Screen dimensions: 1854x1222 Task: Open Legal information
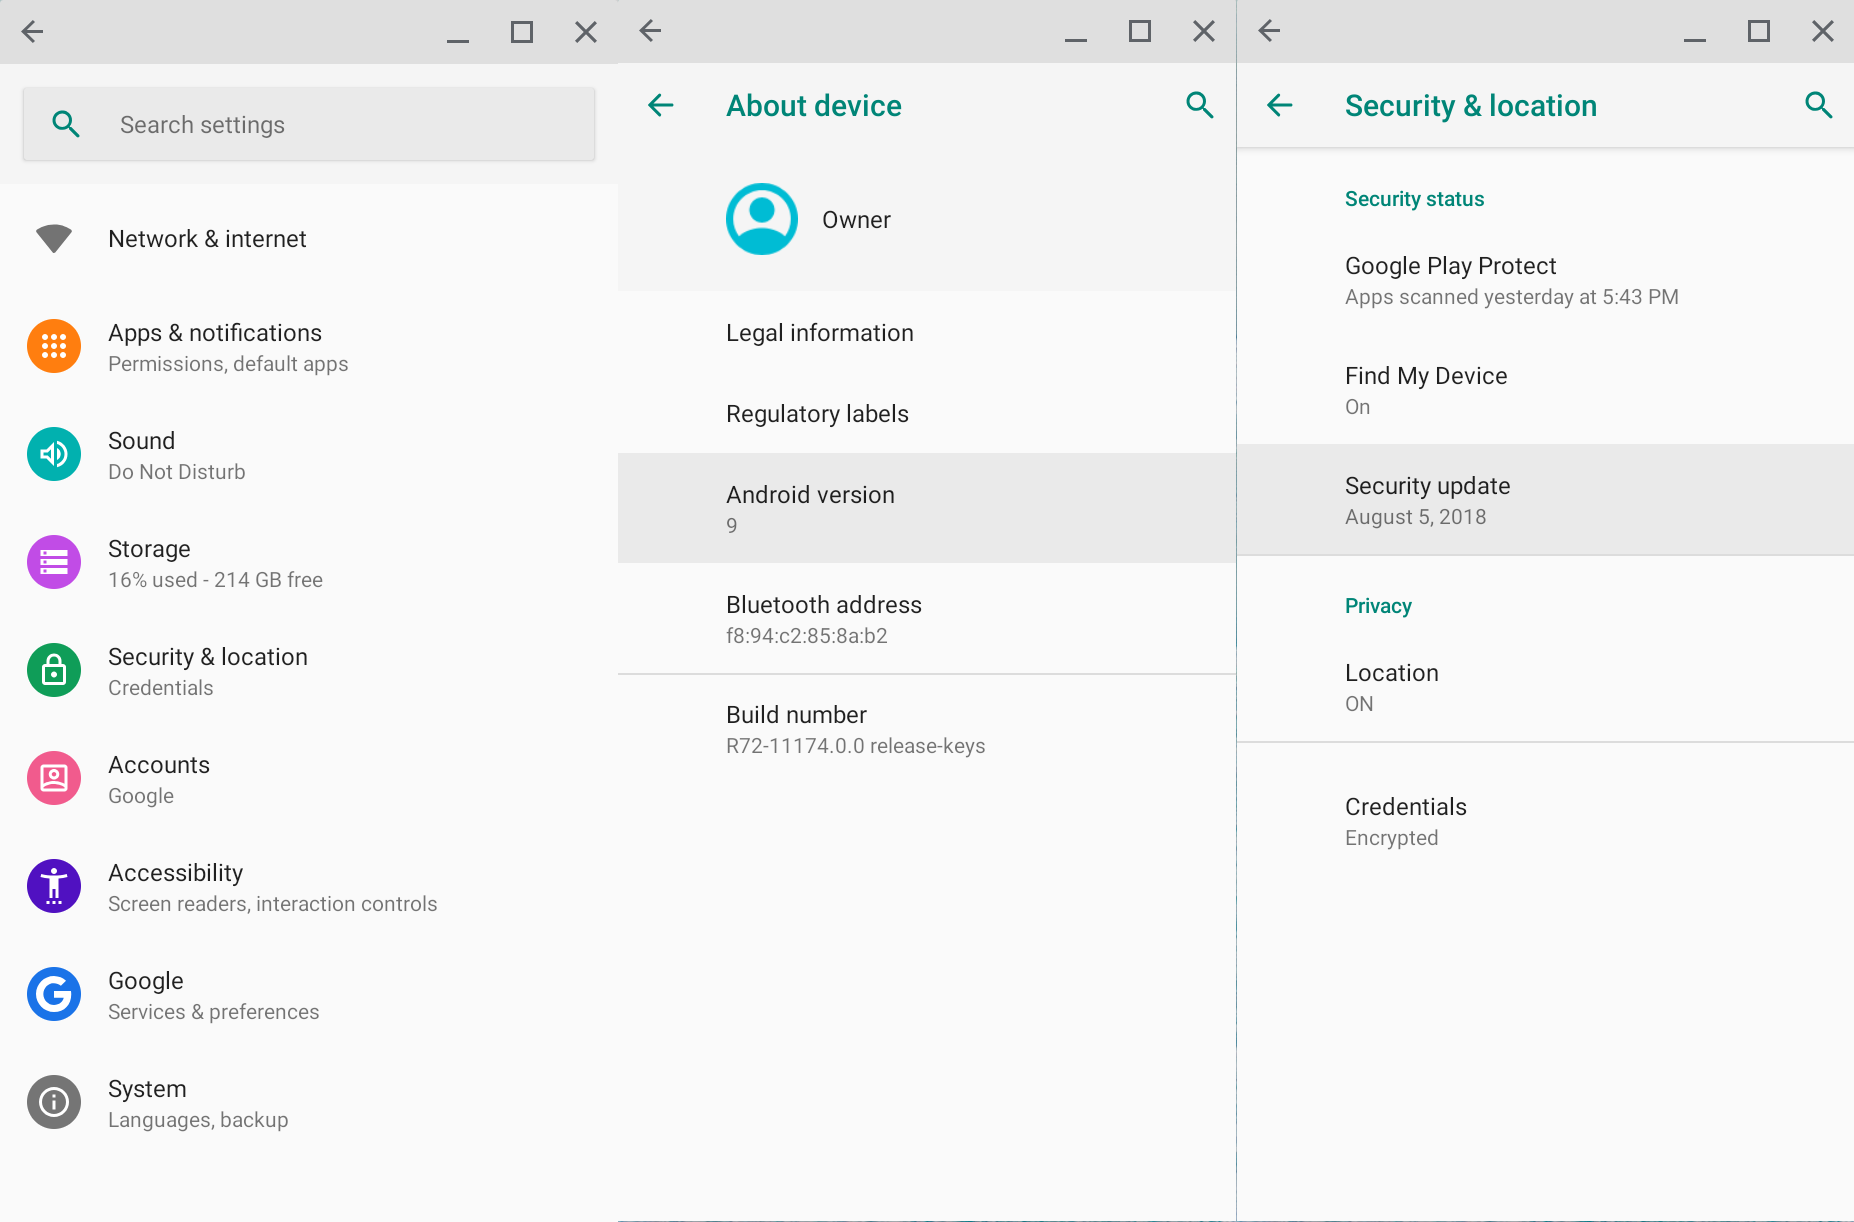820,333
